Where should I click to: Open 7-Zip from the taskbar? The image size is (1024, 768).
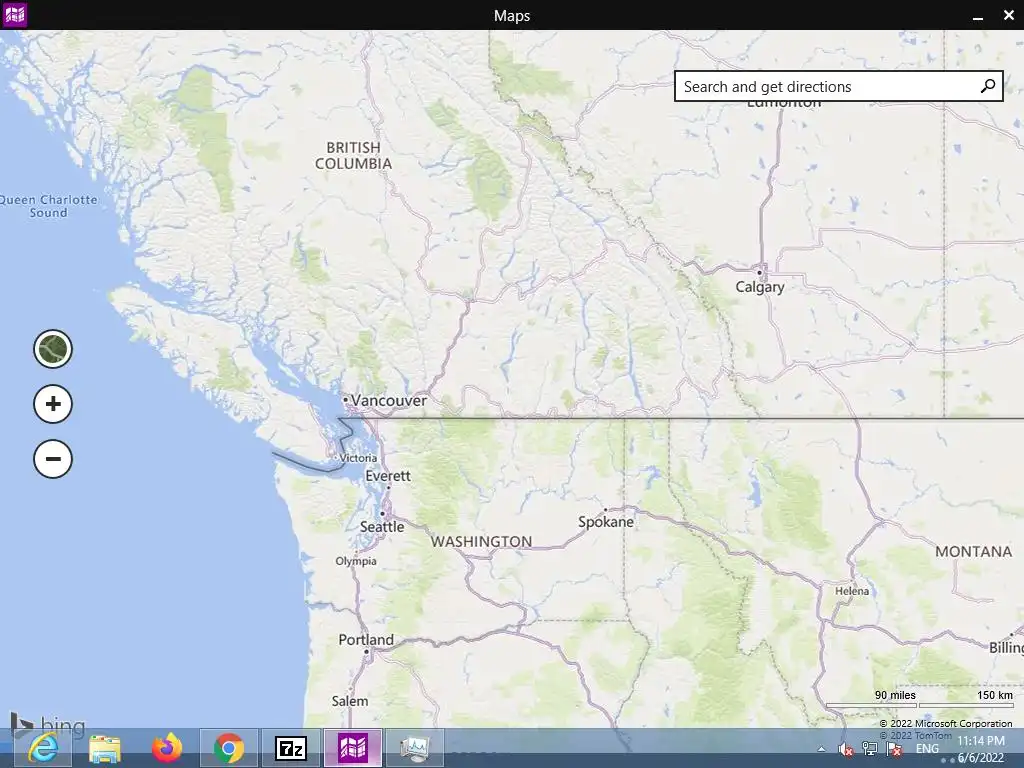291,748
